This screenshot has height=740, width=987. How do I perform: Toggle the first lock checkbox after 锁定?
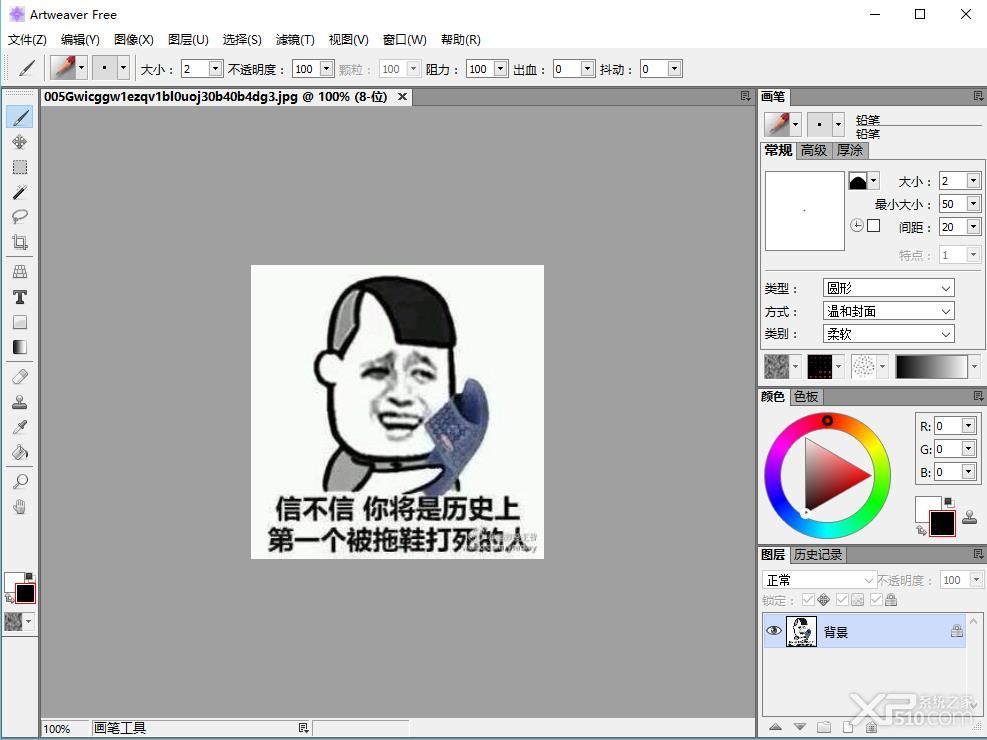tap(808, 600)
